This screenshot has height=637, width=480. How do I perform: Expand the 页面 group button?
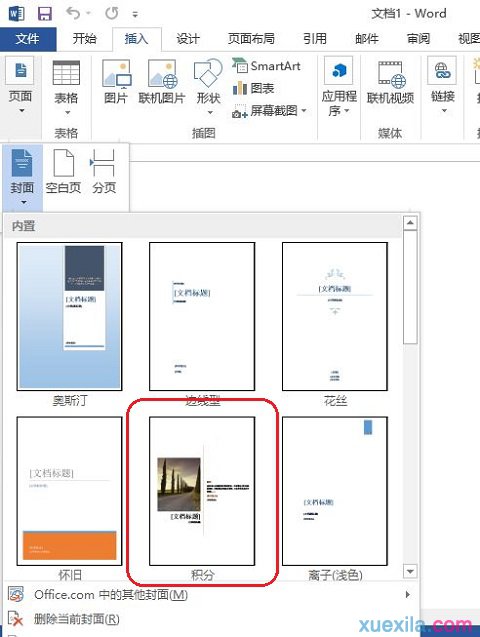point(20,86)
